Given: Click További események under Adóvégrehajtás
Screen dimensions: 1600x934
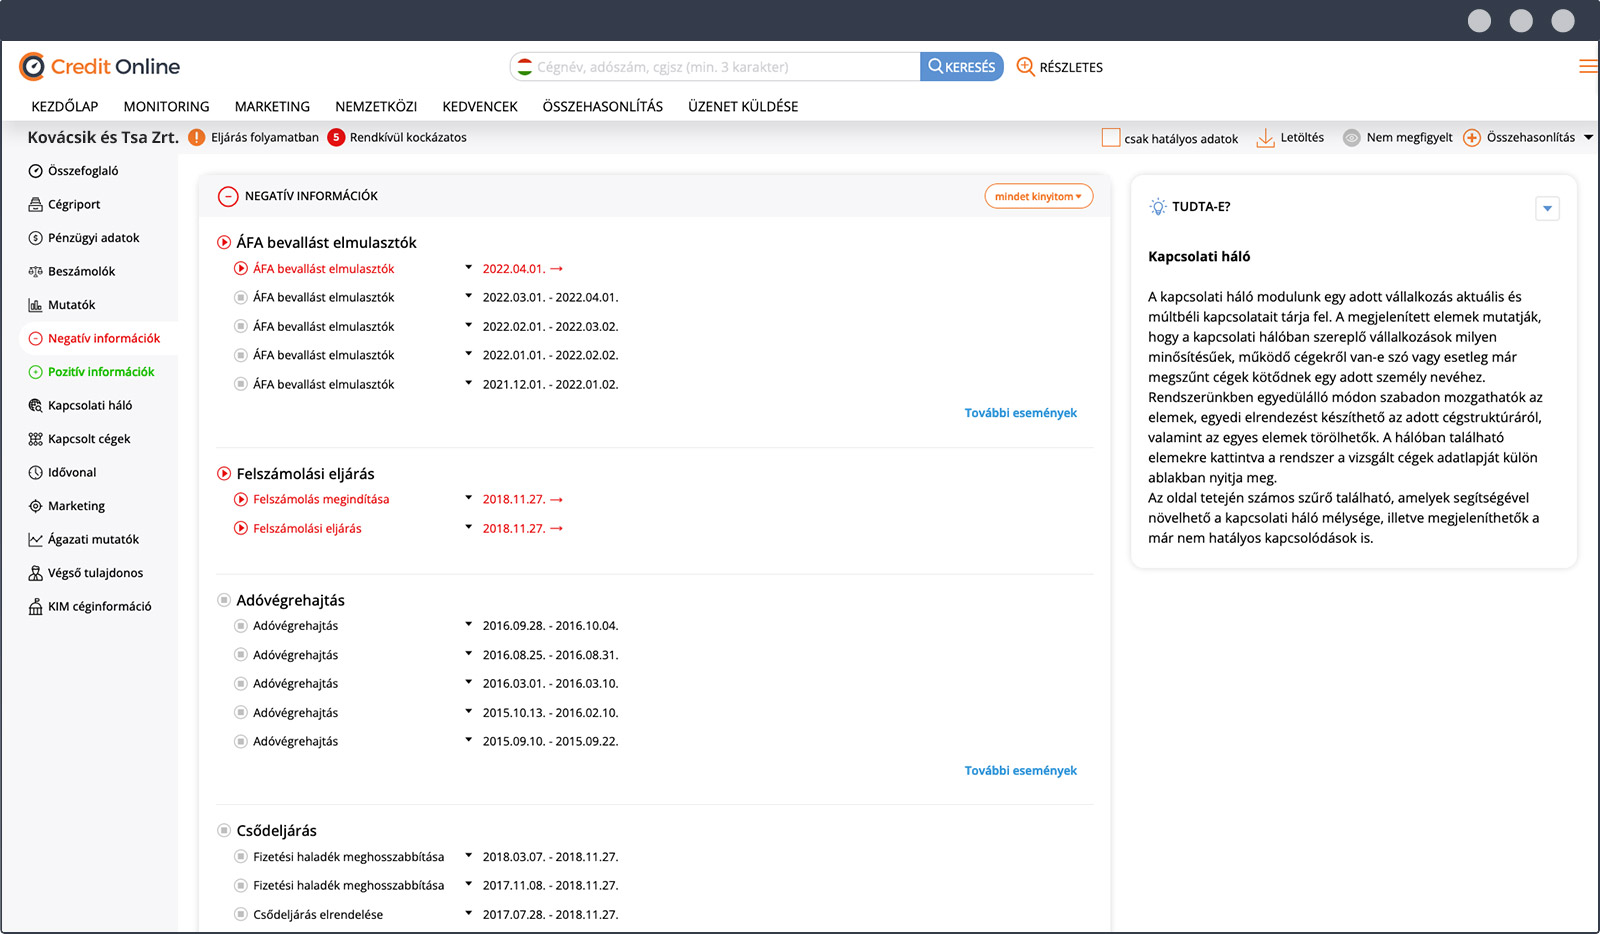Looking at the screenshot, I should [1020, 771].
